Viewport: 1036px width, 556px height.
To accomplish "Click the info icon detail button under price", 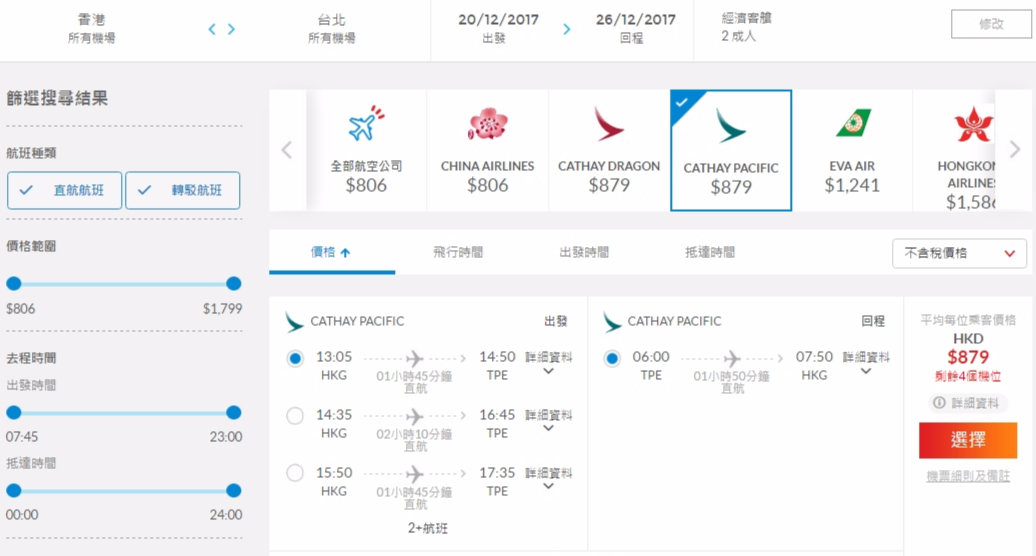I will (967, 403).
